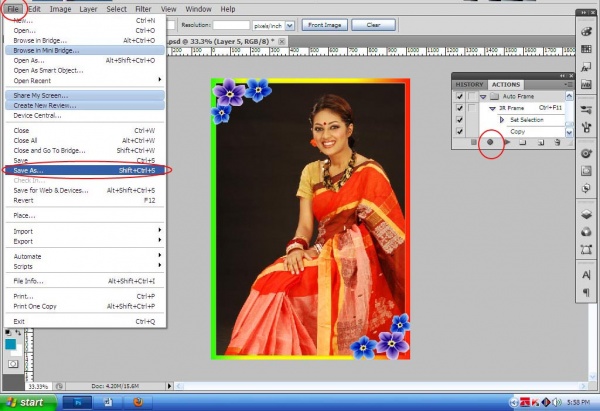
Task: Open the Paragraph panel icon
Action: click(586, 292)
